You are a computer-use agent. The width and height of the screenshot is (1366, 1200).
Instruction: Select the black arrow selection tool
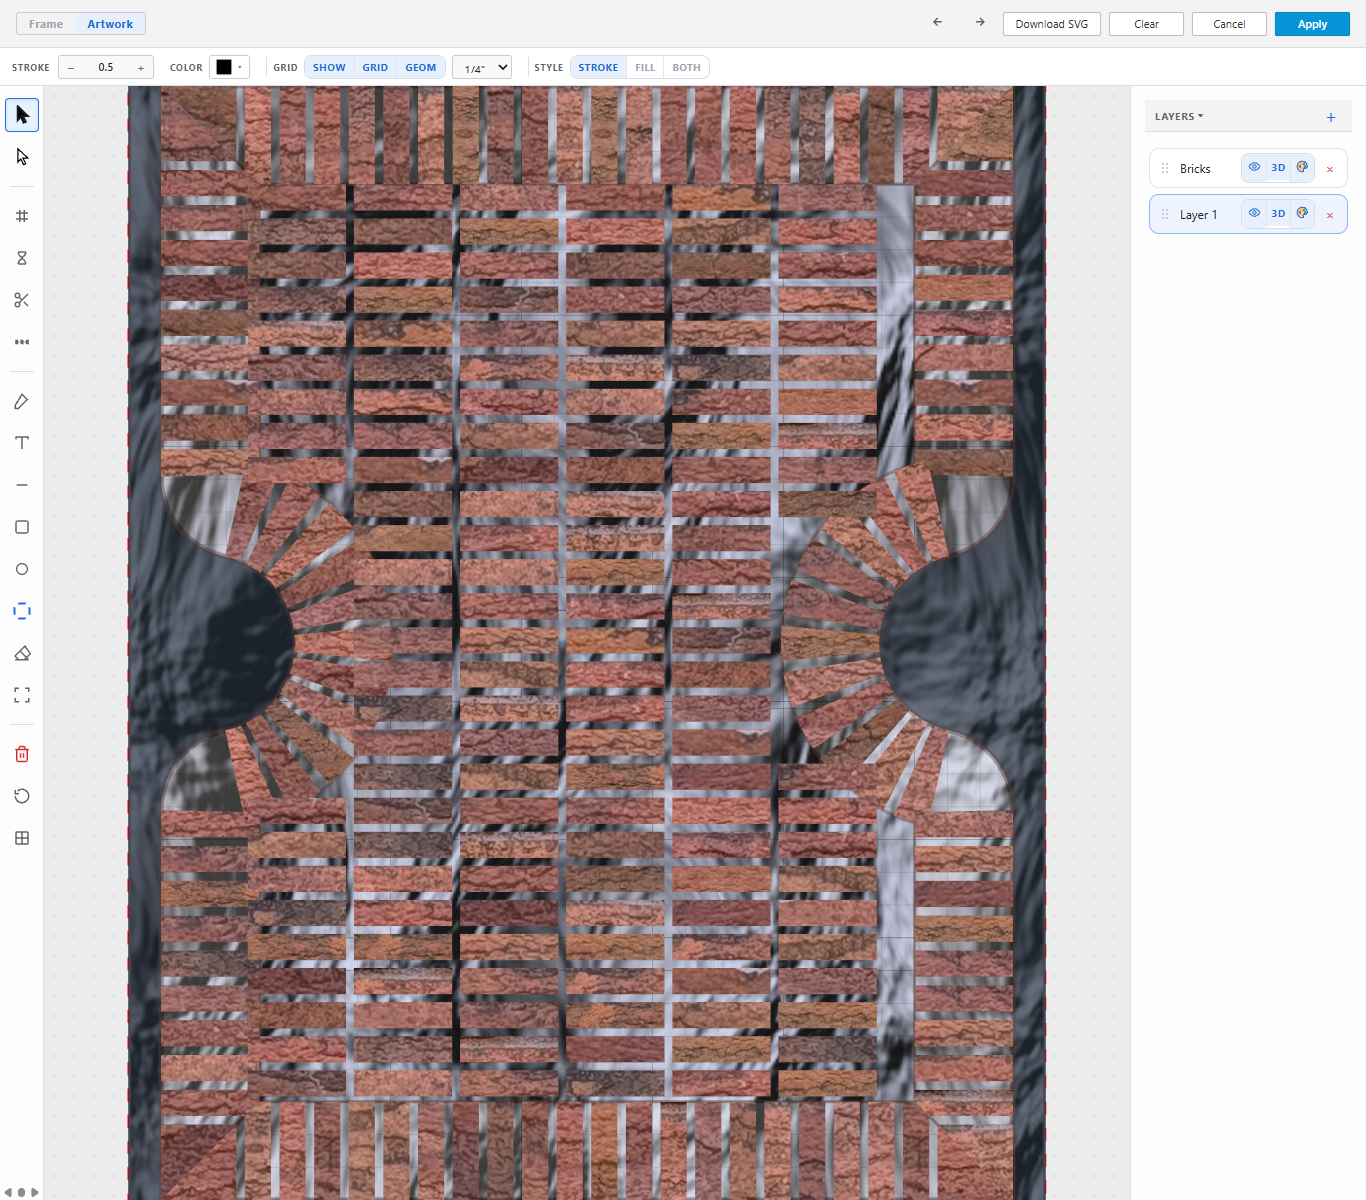click(22, 115)
